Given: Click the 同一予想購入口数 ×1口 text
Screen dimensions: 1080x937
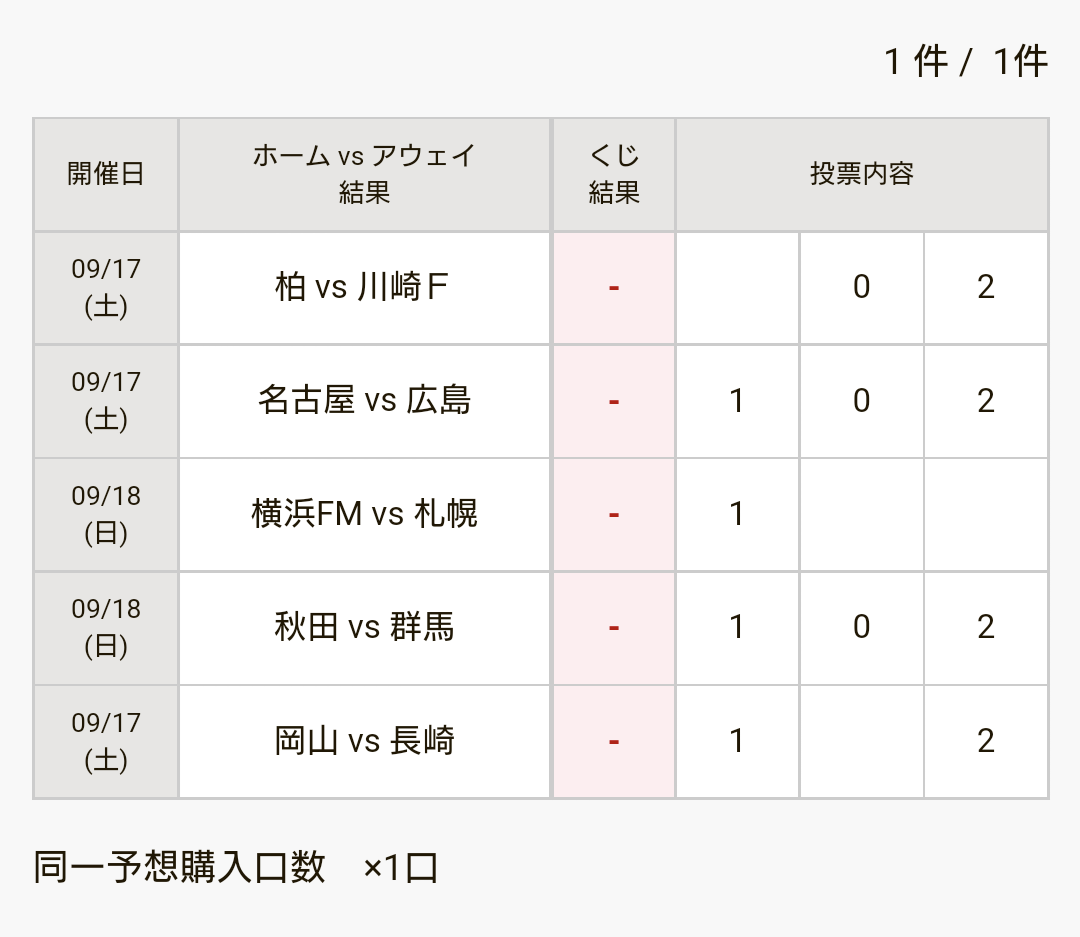Looking at the screenshot, I should coord(236,867).
